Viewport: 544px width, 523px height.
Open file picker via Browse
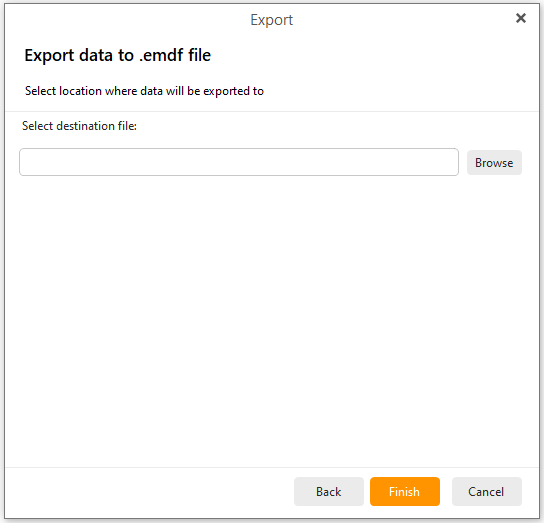coord(494,162)
